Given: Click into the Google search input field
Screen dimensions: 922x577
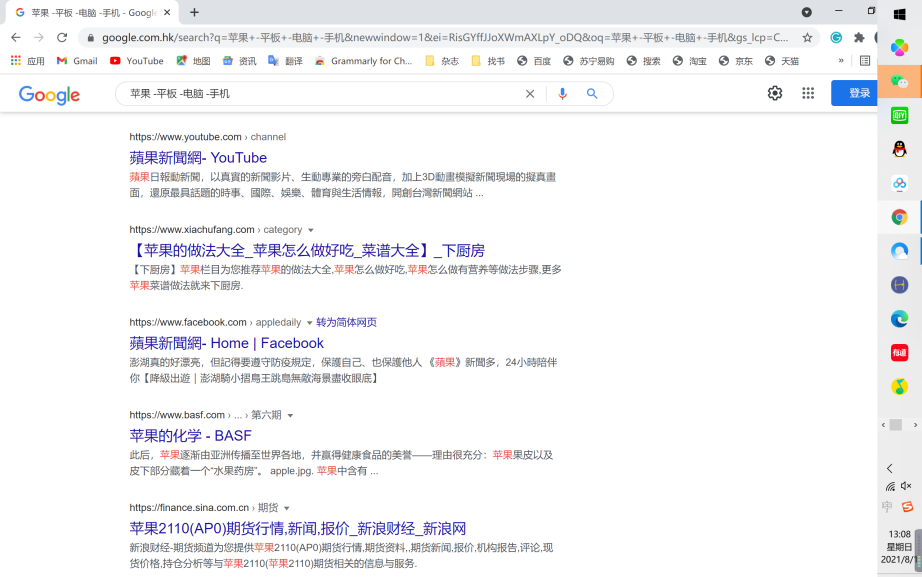Looking at the screenshot, I should click(x=323, y=94).
